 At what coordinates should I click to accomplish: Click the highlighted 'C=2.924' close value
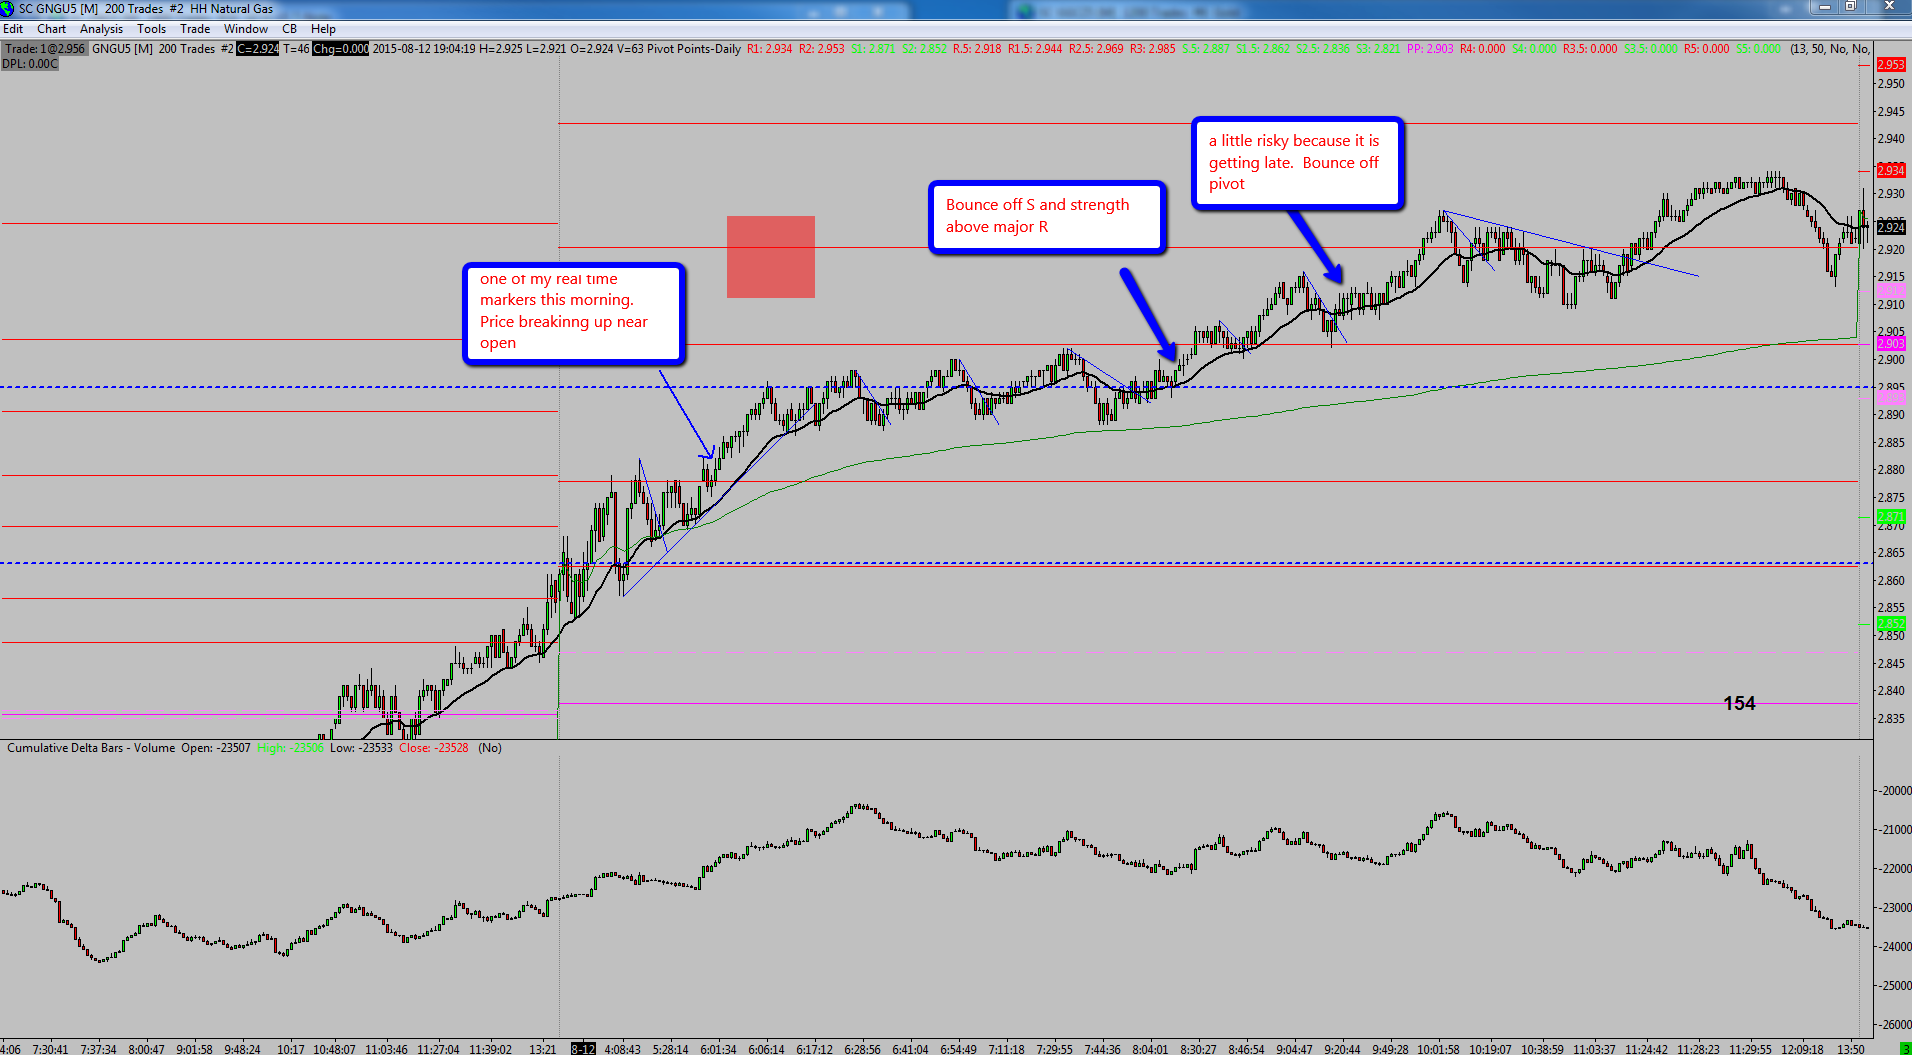[x=258, y=49]
